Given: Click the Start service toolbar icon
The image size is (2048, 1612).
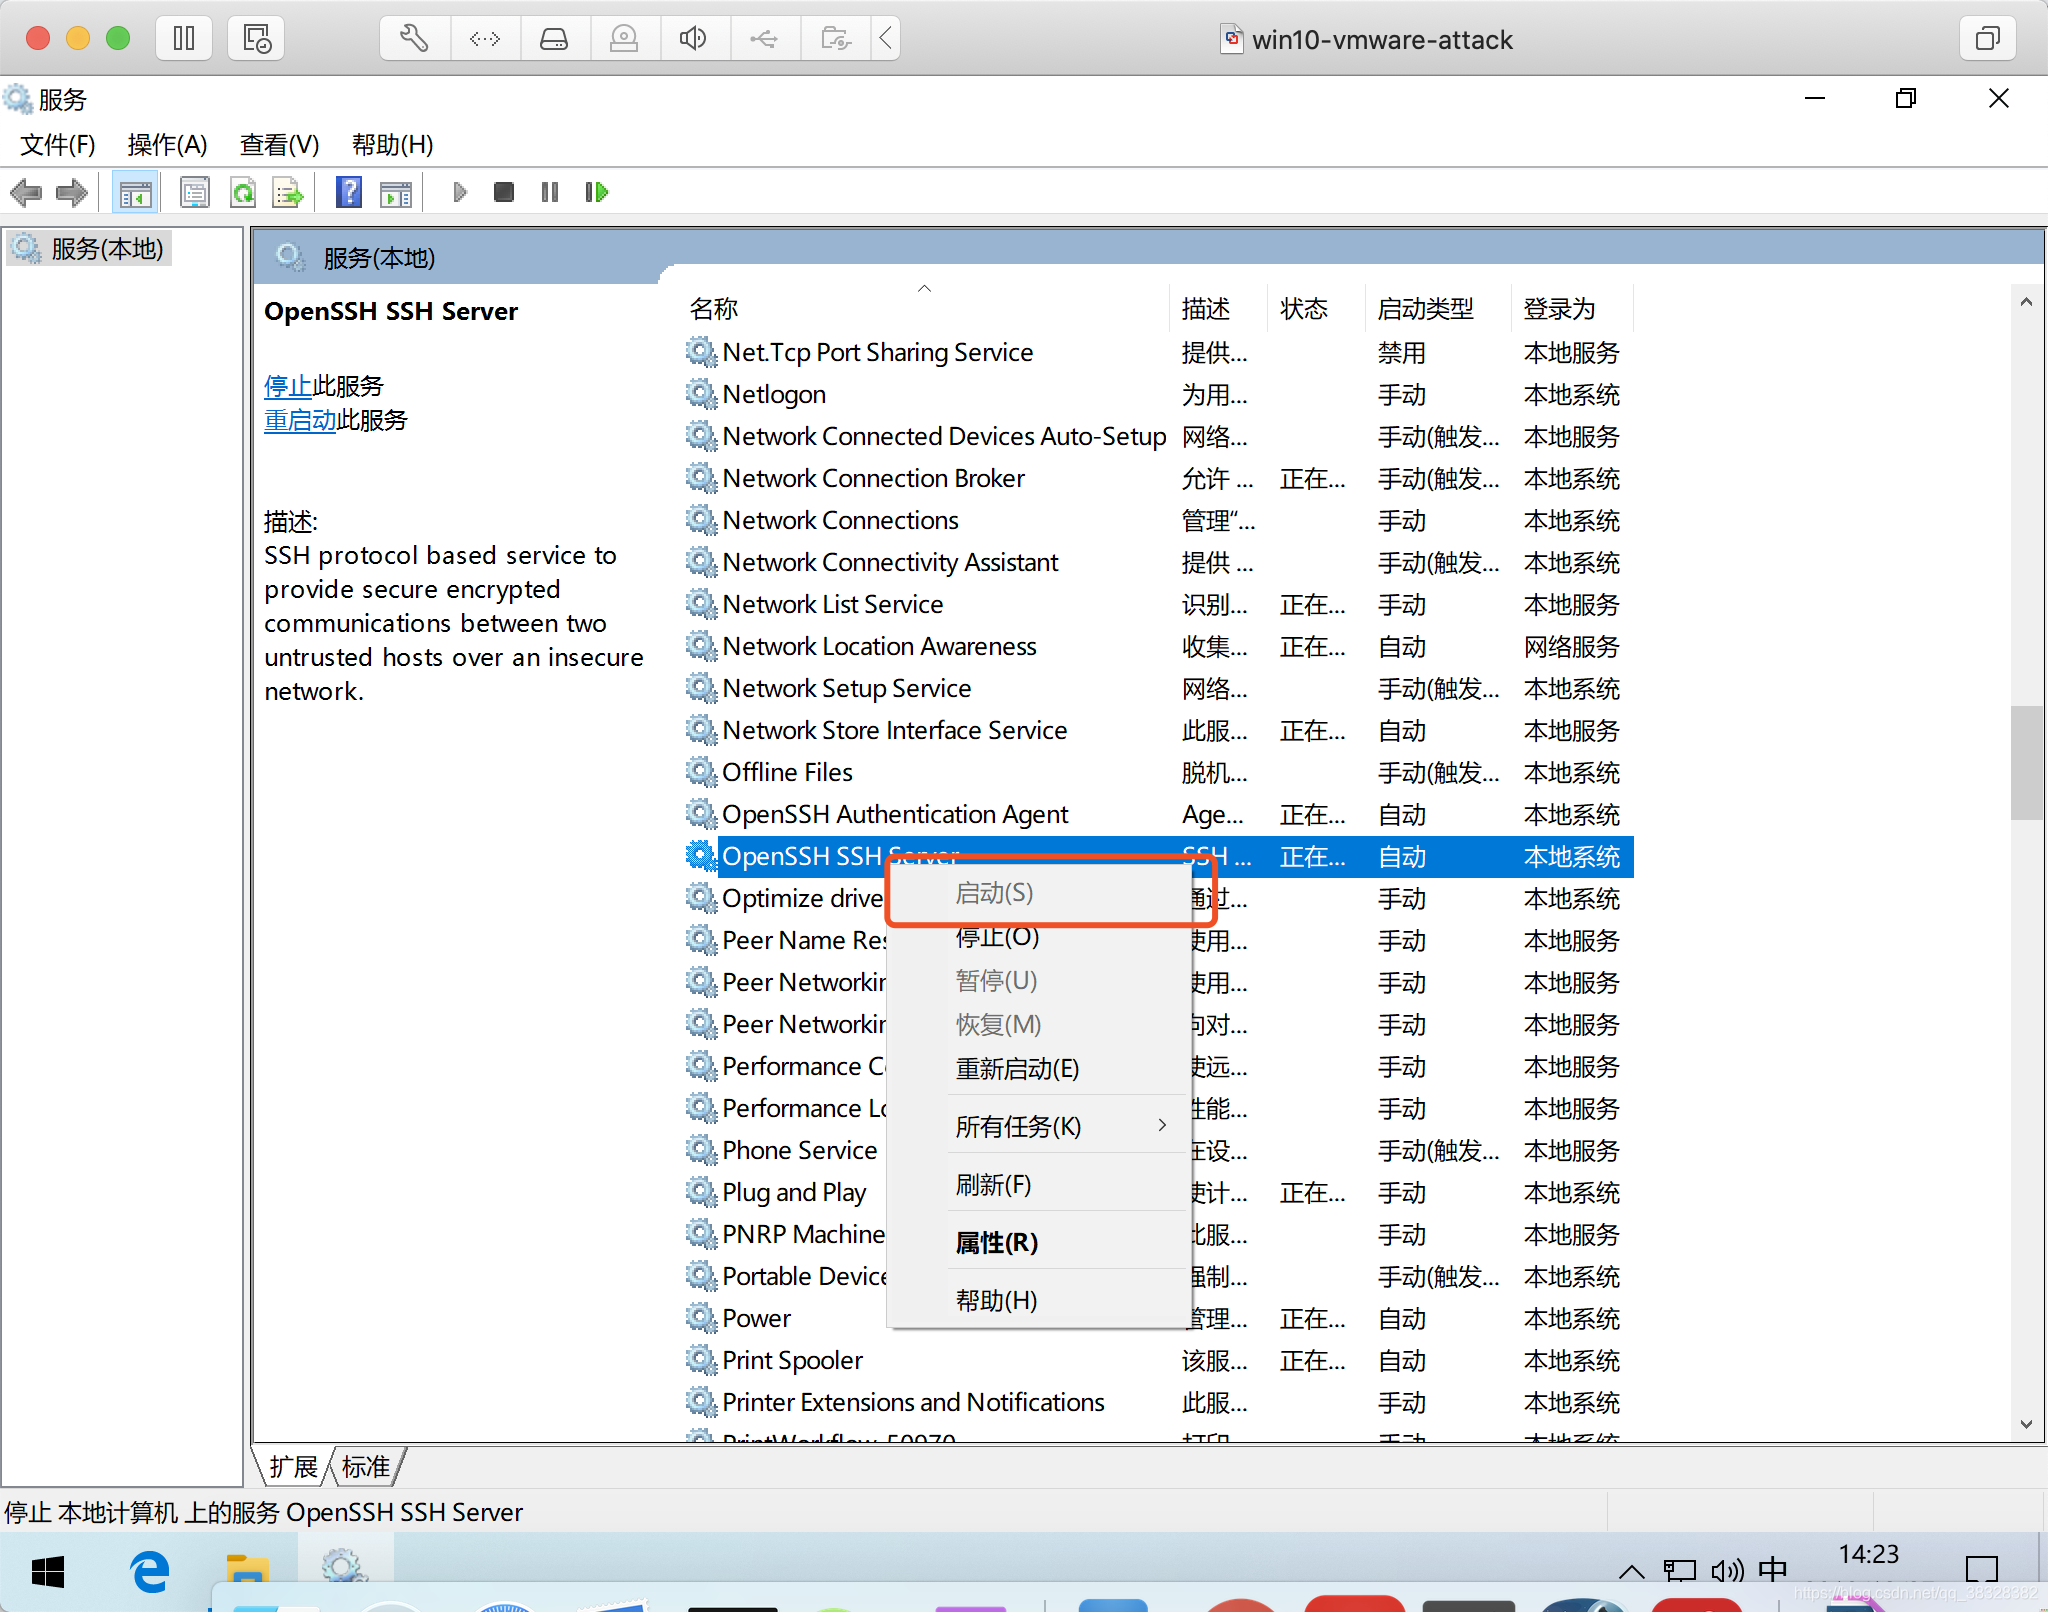Looking at the screenshot, I should click(457, 196).
